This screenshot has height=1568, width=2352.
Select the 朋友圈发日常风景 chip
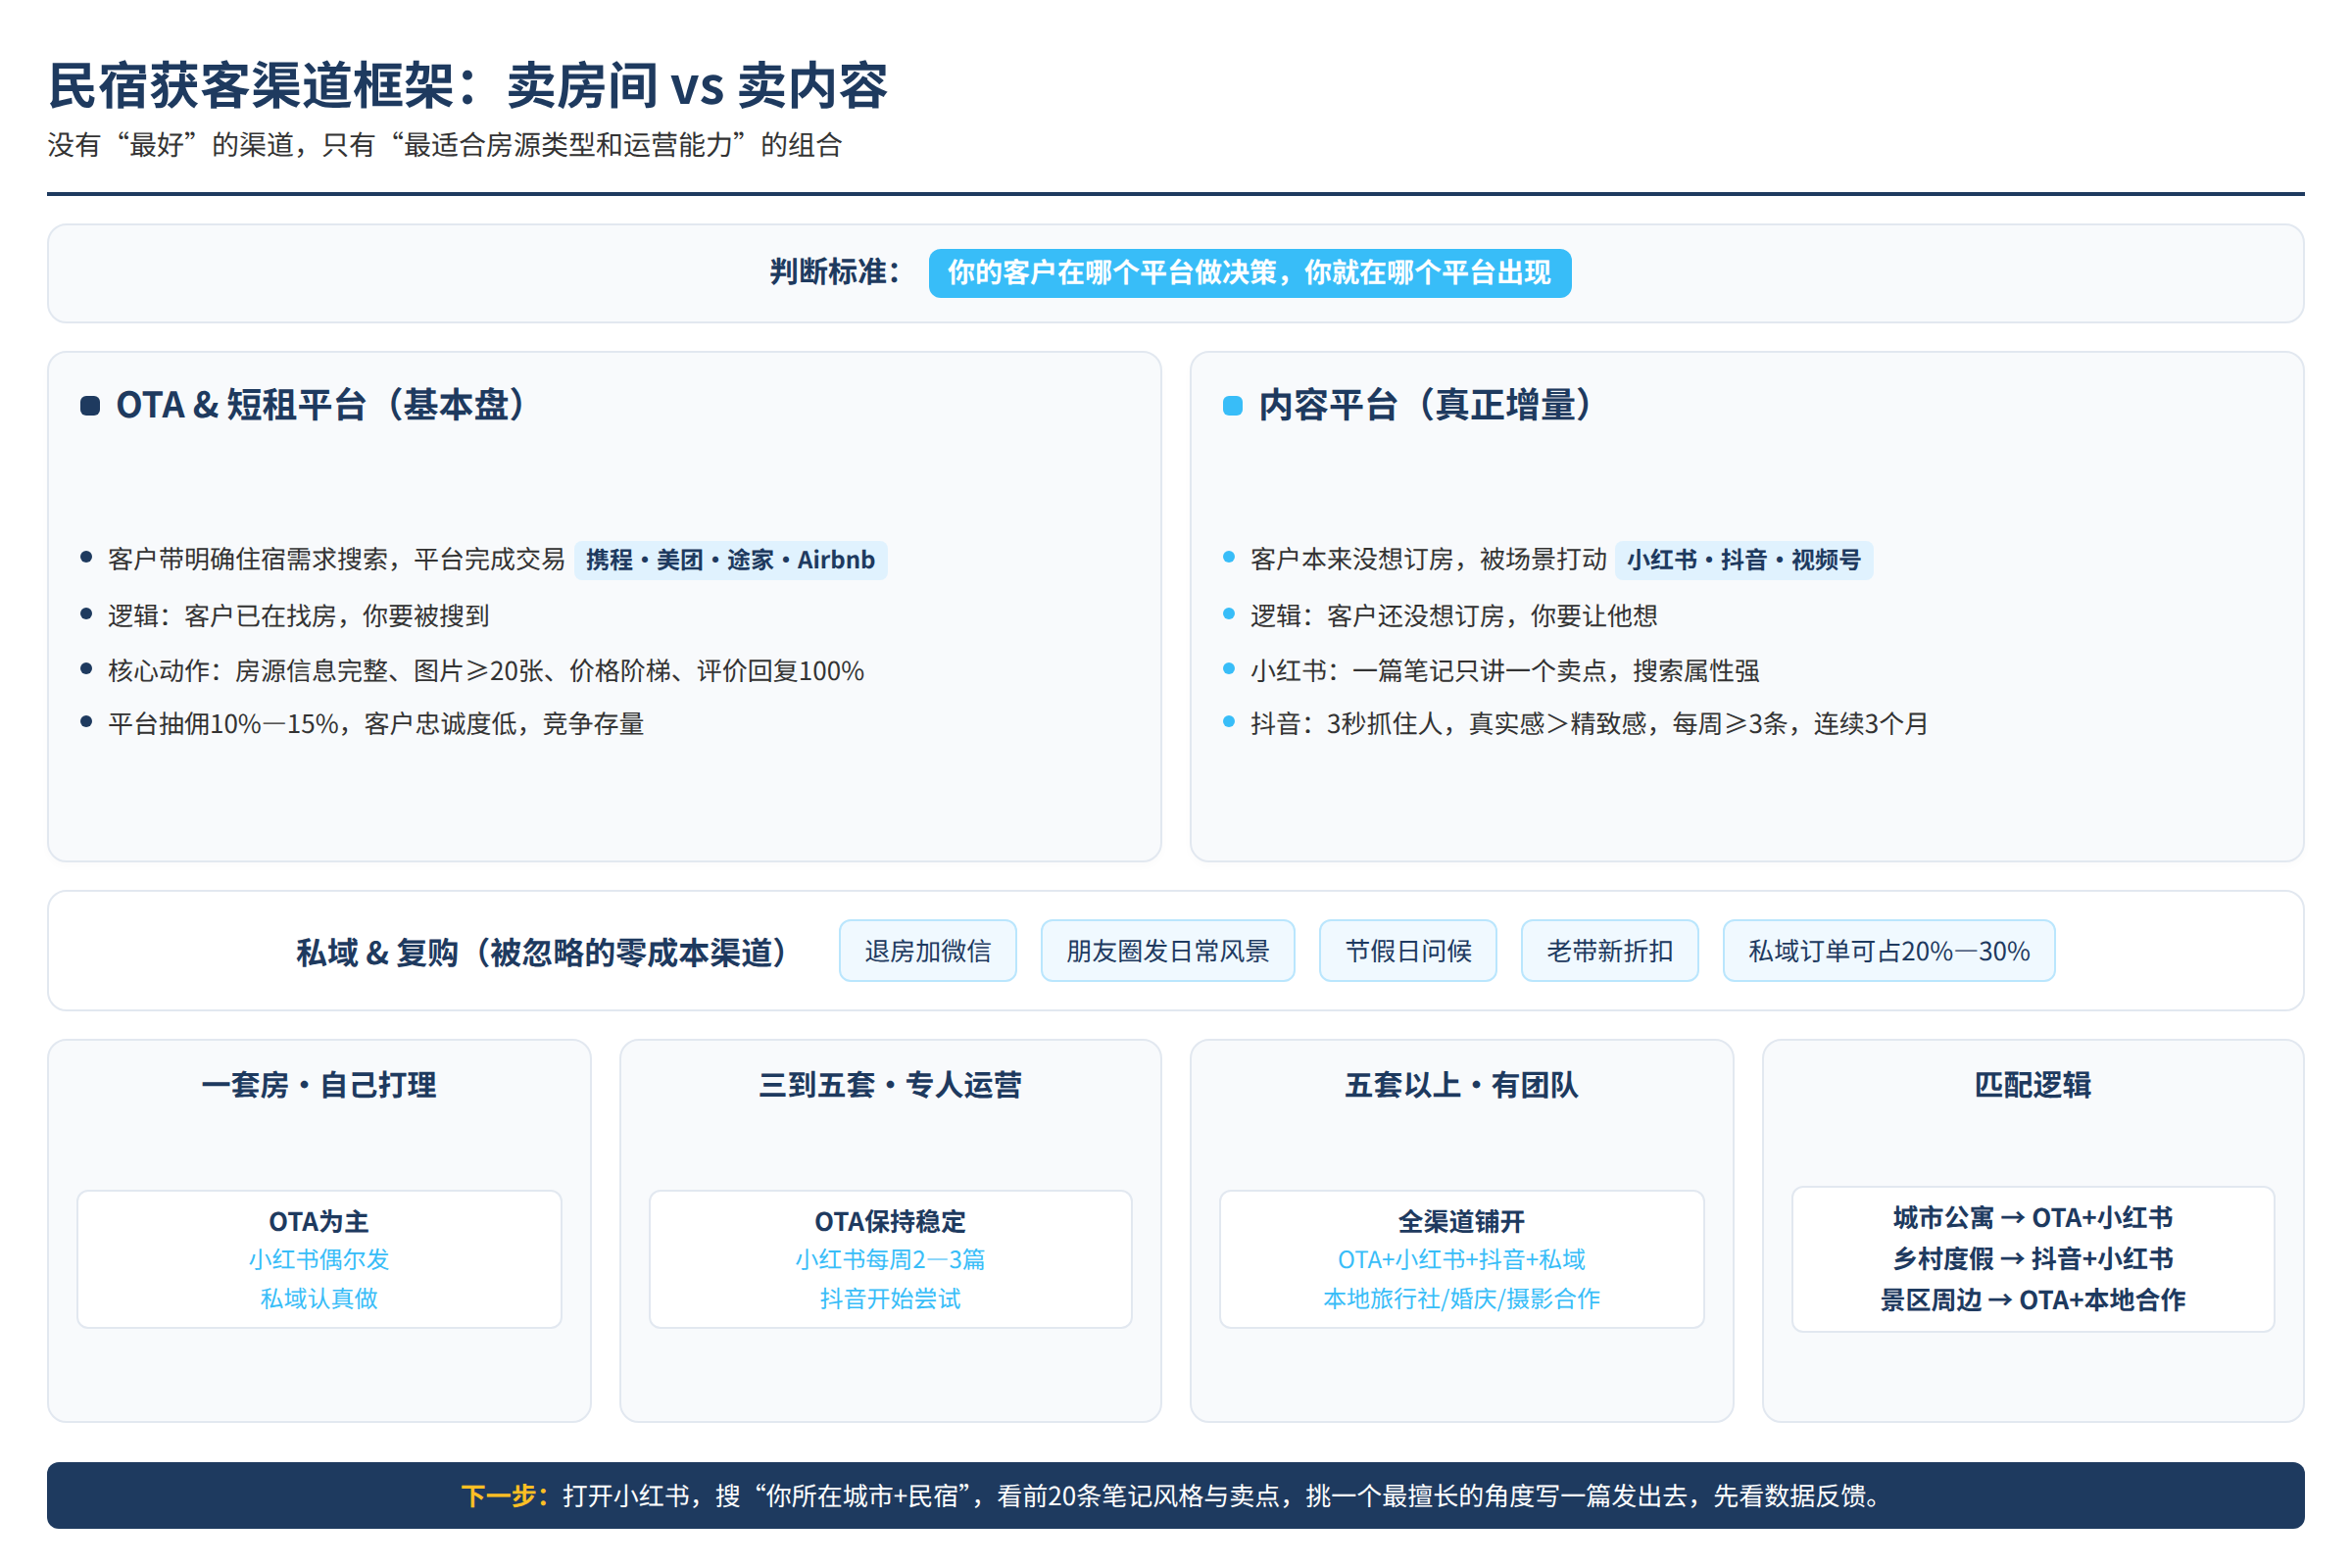(1168, 951)
